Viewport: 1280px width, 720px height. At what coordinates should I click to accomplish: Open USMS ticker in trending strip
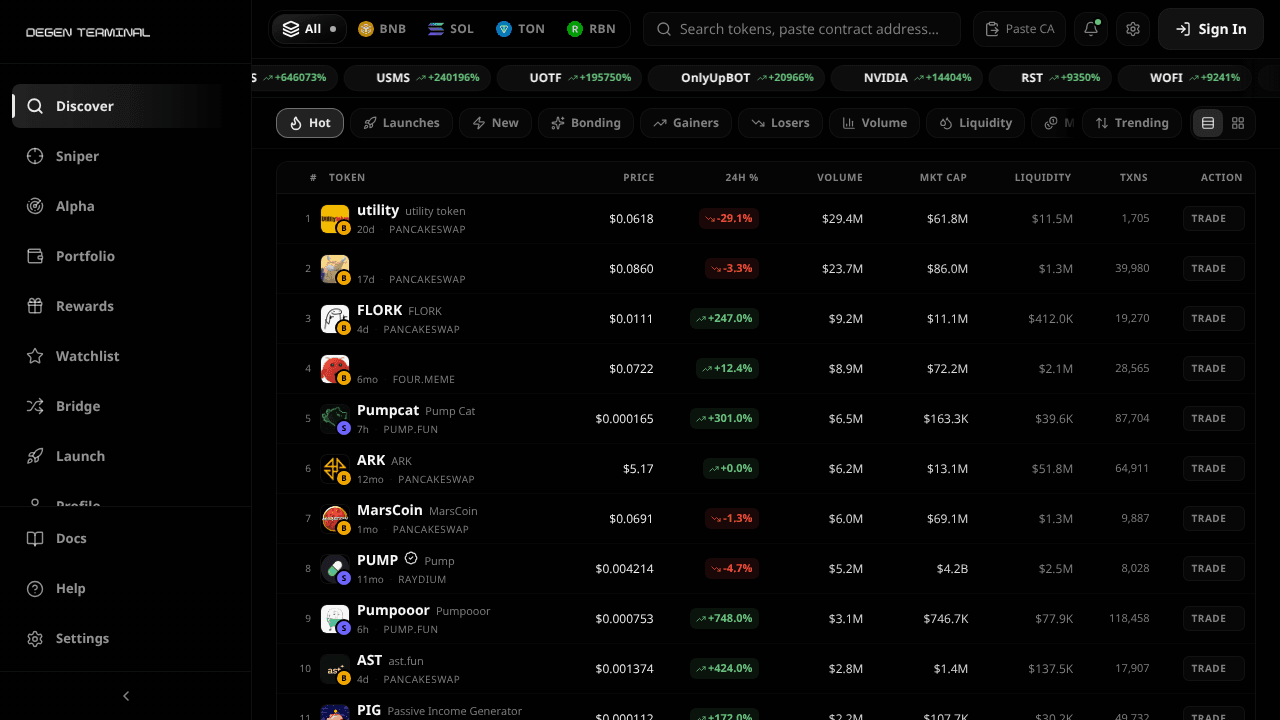coord(418,77)
